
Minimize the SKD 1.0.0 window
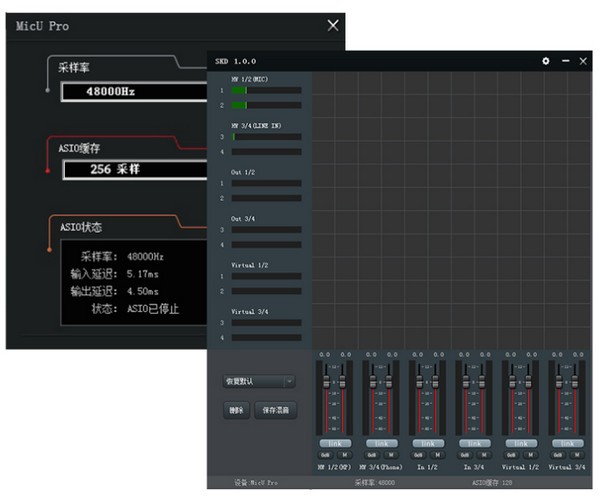click(565, 61)
